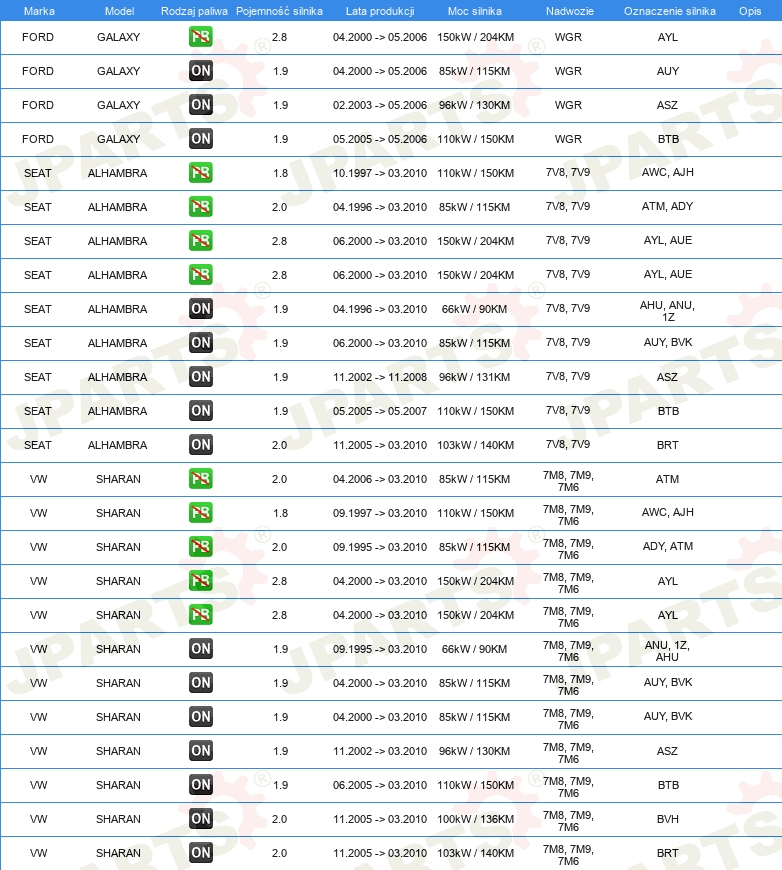The image size is (782, 870).
Task: Click 'ALHAMBRA' in the Seat BRT row
Action: 117,445
